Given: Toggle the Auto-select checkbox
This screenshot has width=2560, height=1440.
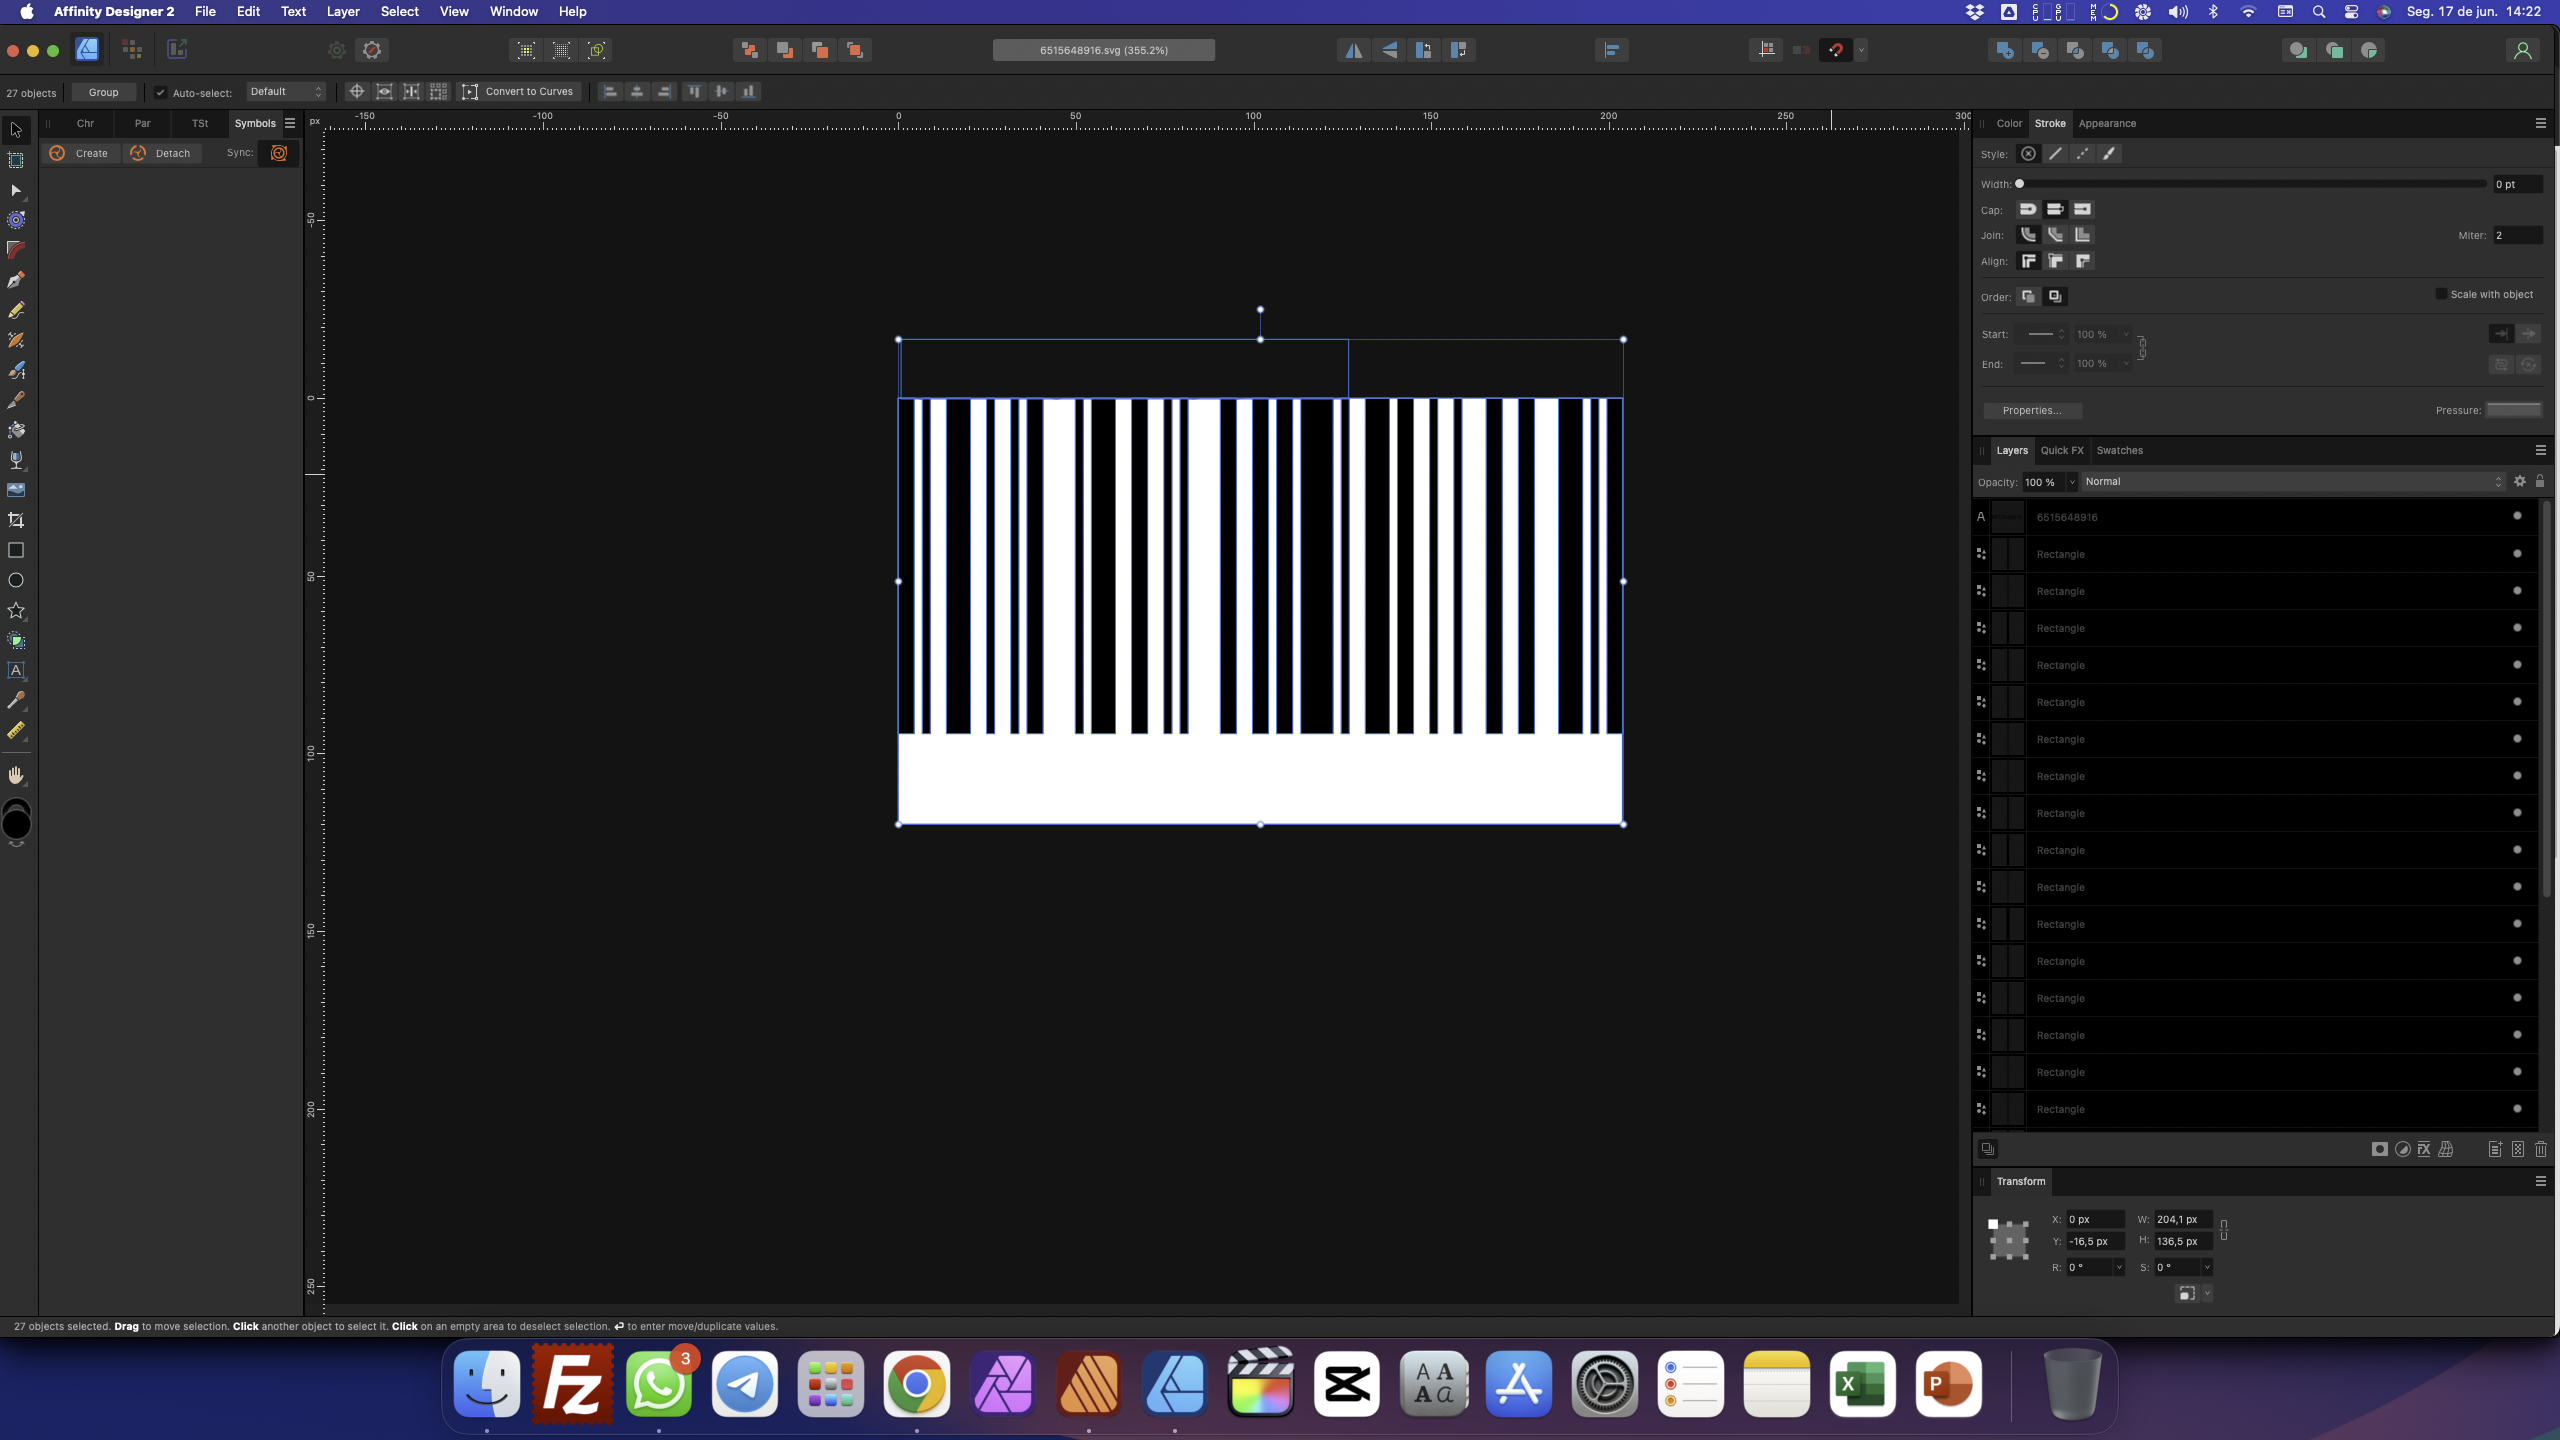Looking at the screenshot, I should click(161, 93).
